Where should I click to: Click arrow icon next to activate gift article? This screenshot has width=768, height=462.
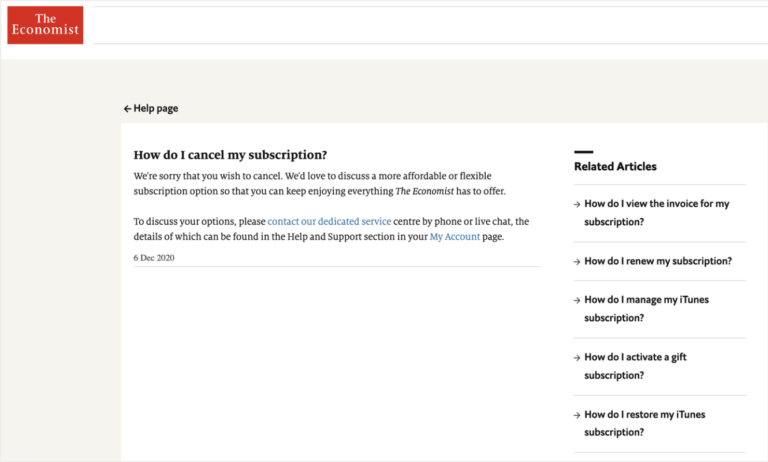(577, 358)
